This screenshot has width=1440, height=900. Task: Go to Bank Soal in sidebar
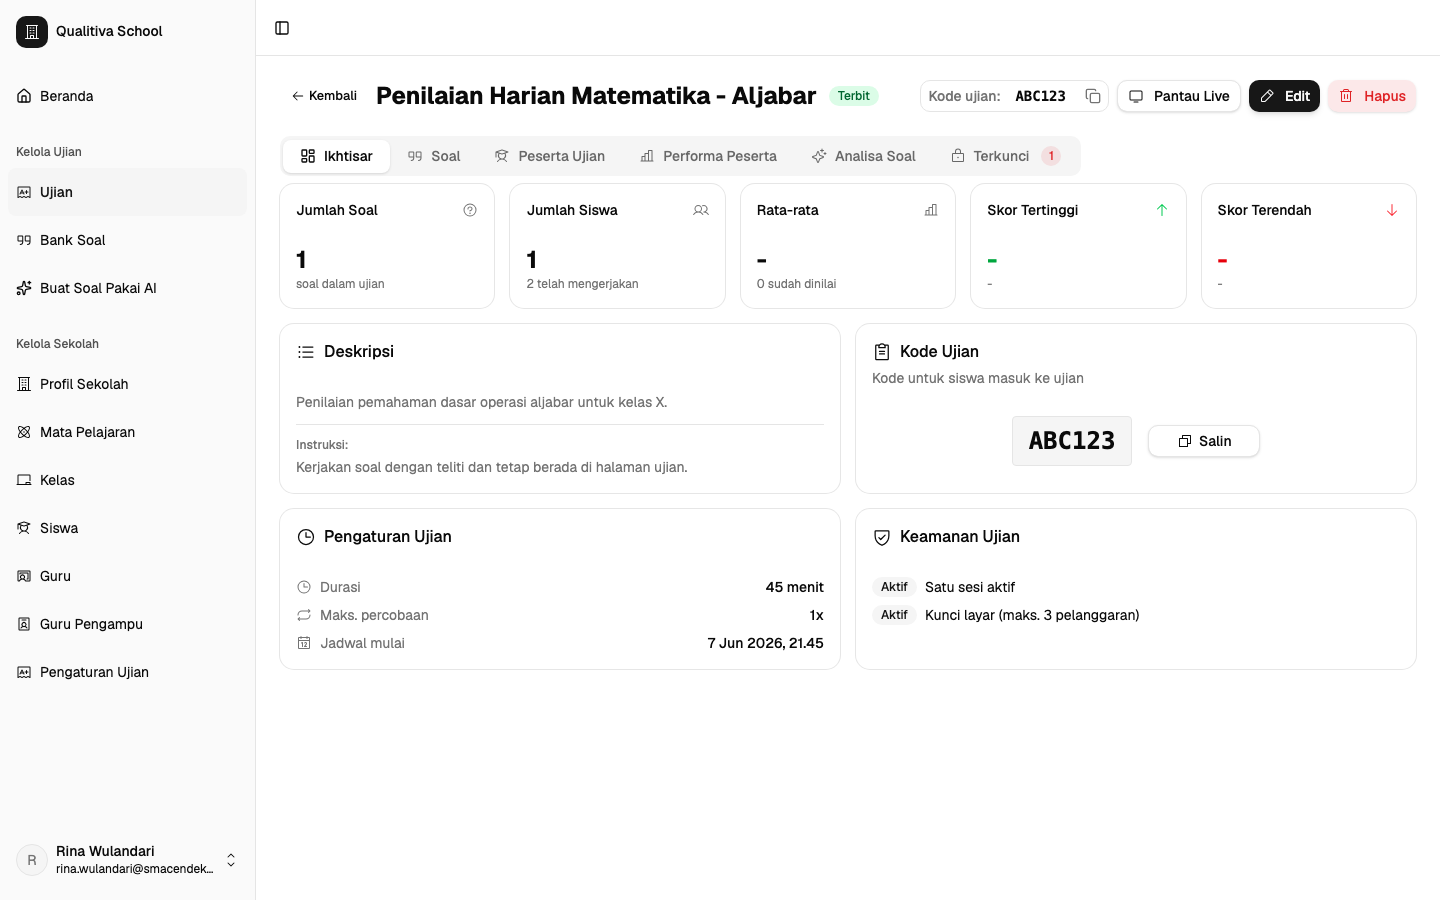point(127,240)
